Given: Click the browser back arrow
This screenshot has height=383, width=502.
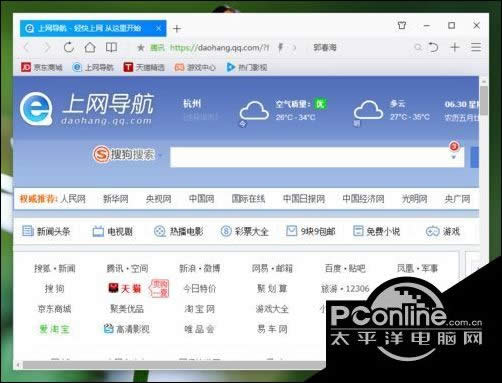Looking at the screenshot, I should point(27,47).
